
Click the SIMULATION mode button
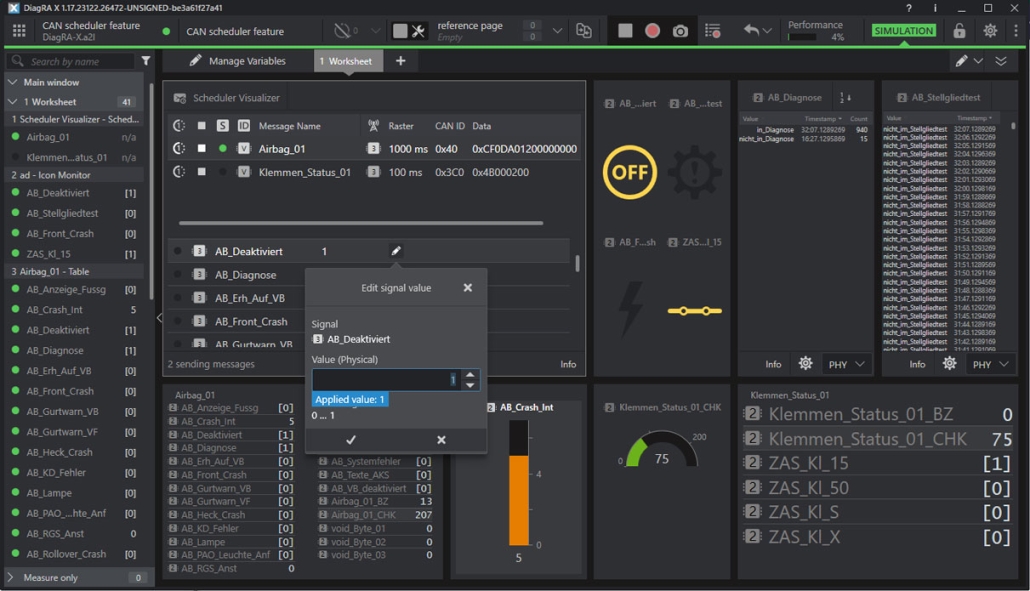pos(903,31)
